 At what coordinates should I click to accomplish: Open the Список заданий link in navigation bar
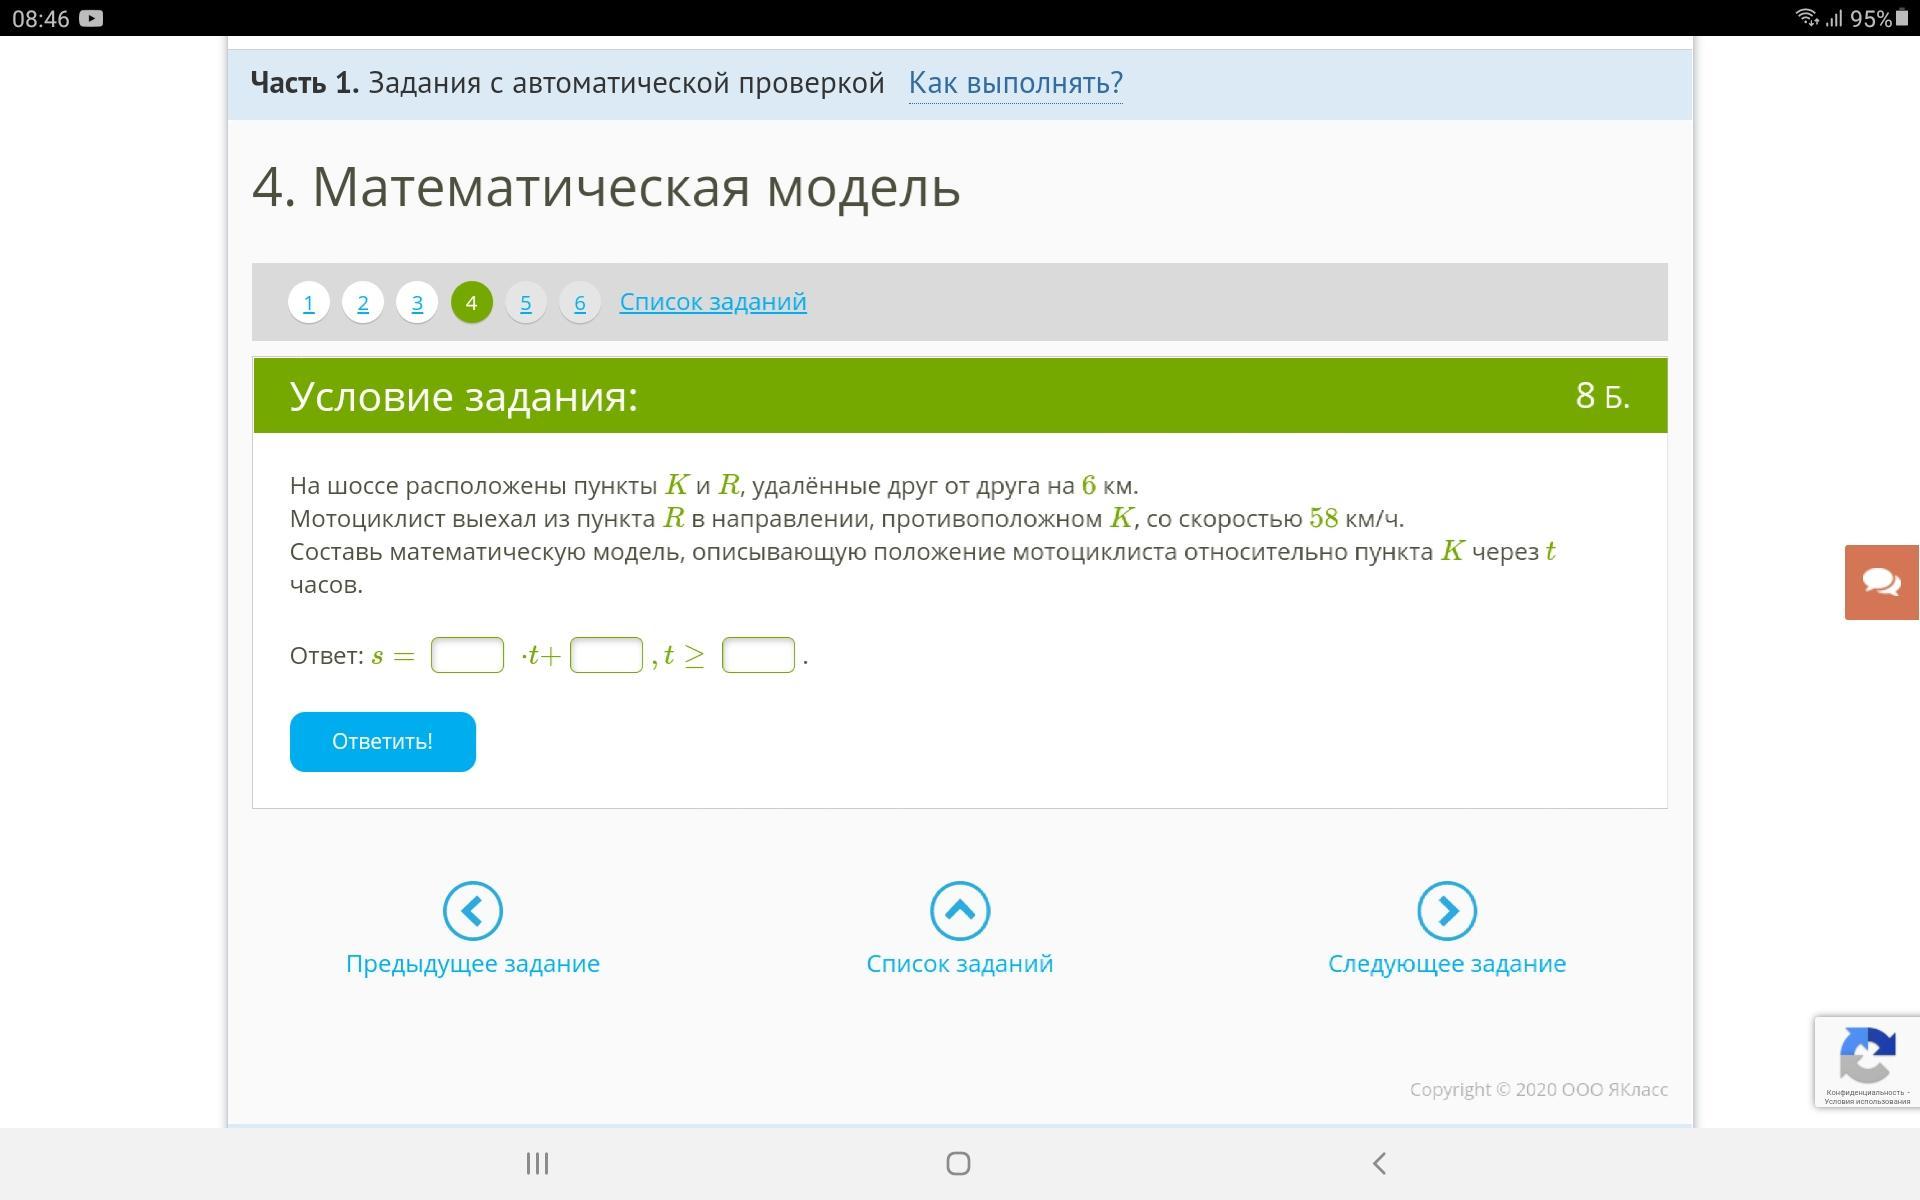pyautogui.click(x=713, y=301)
